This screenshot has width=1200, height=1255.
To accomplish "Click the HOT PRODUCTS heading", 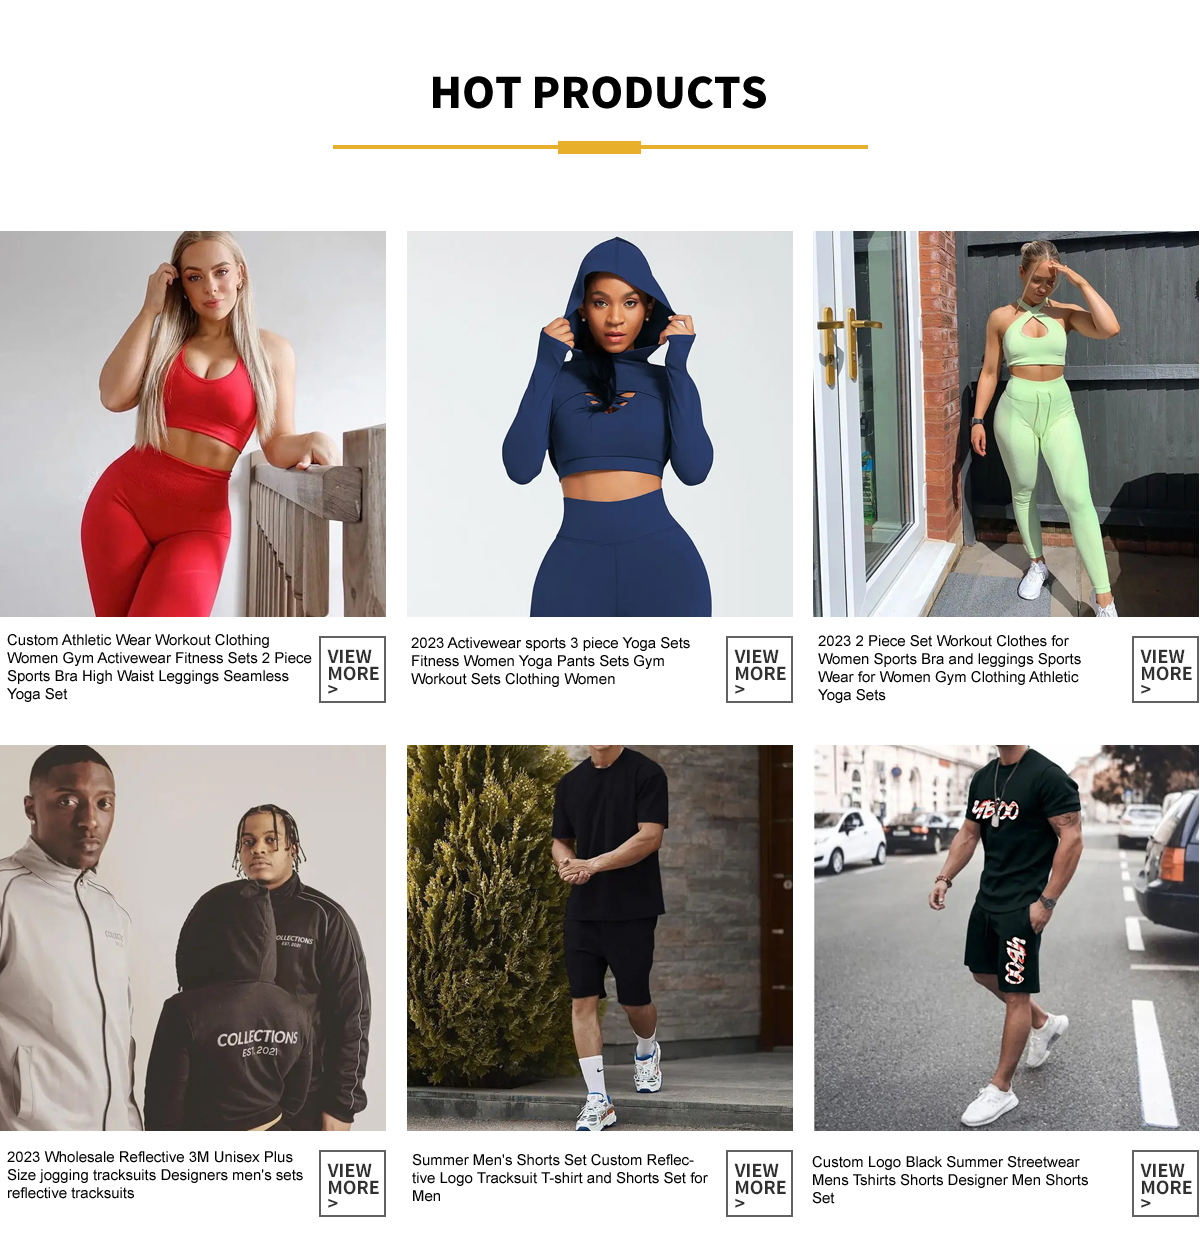I will coord(599,93).
